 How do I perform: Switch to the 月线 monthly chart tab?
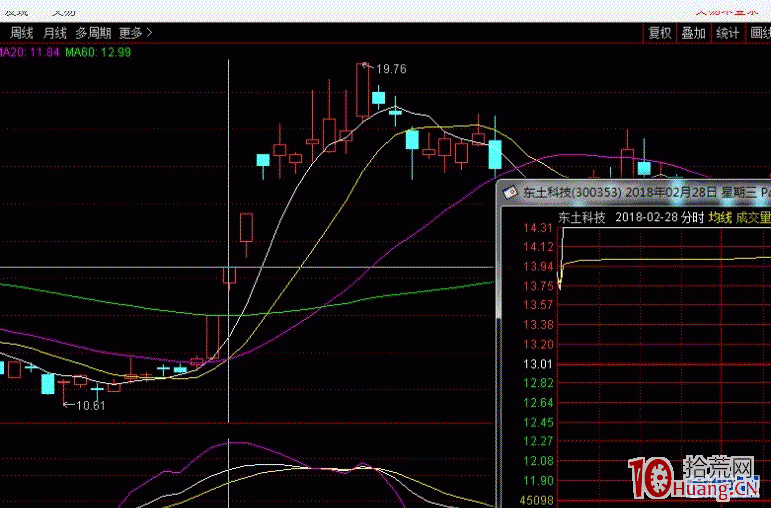pos(54,32)
